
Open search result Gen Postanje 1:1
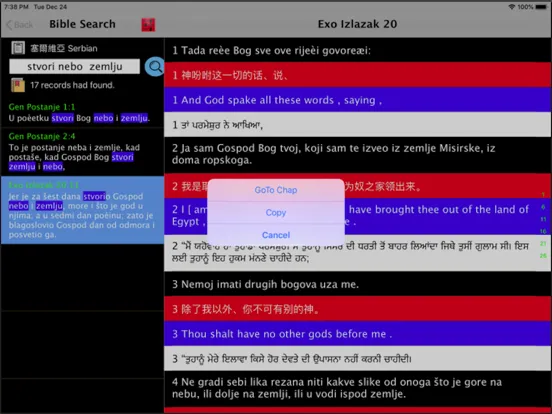click(x=82, y=113)
